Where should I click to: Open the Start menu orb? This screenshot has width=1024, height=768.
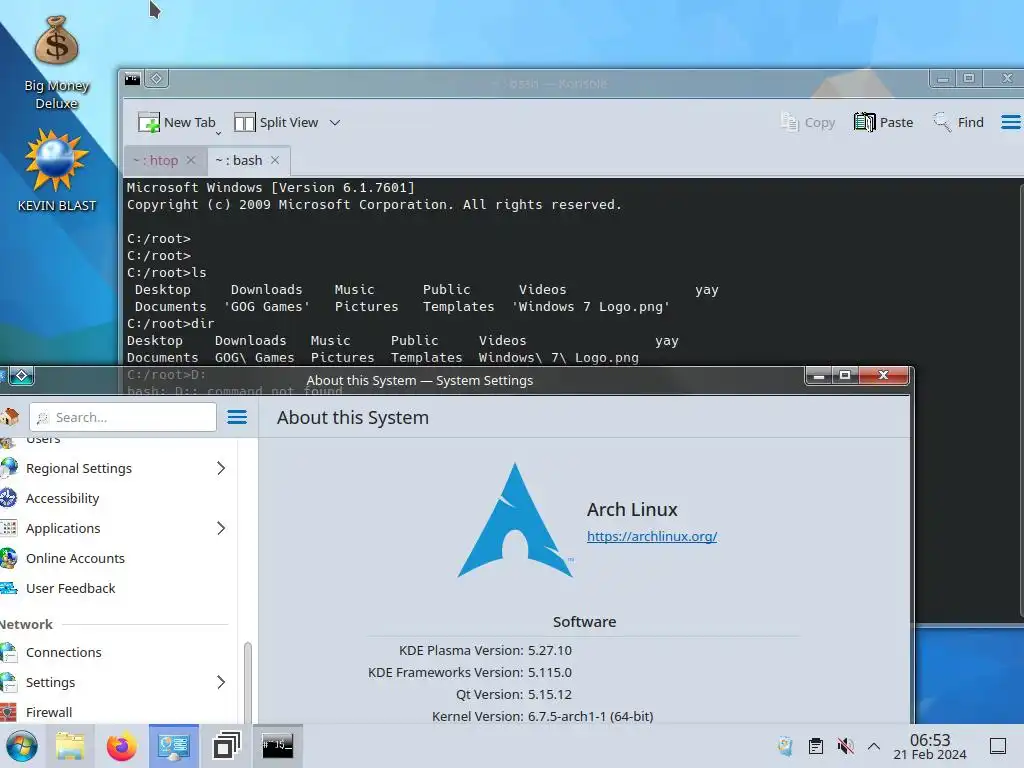pos(22,746)
